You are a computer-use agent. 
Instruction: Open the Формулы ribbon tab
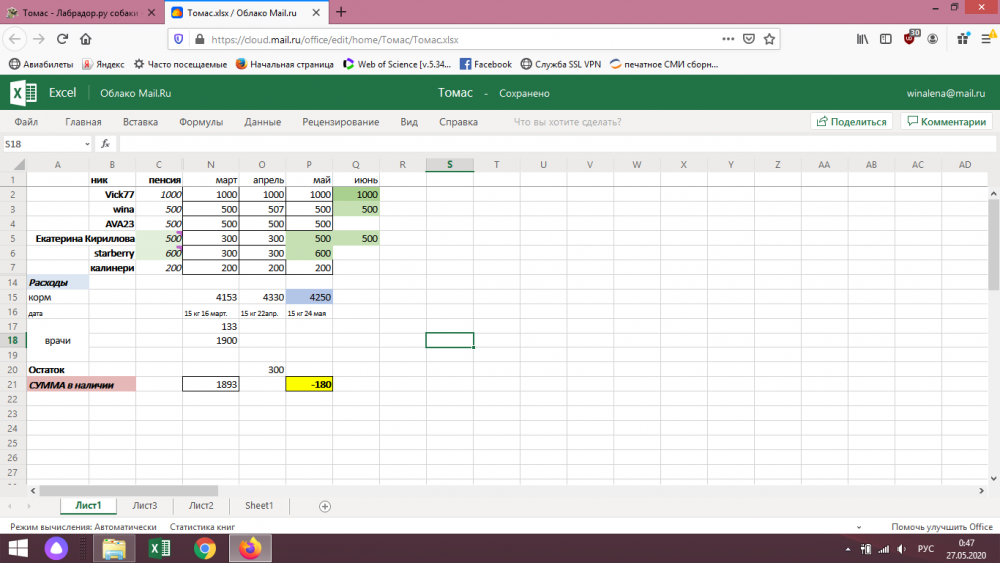tap(201, 122)
